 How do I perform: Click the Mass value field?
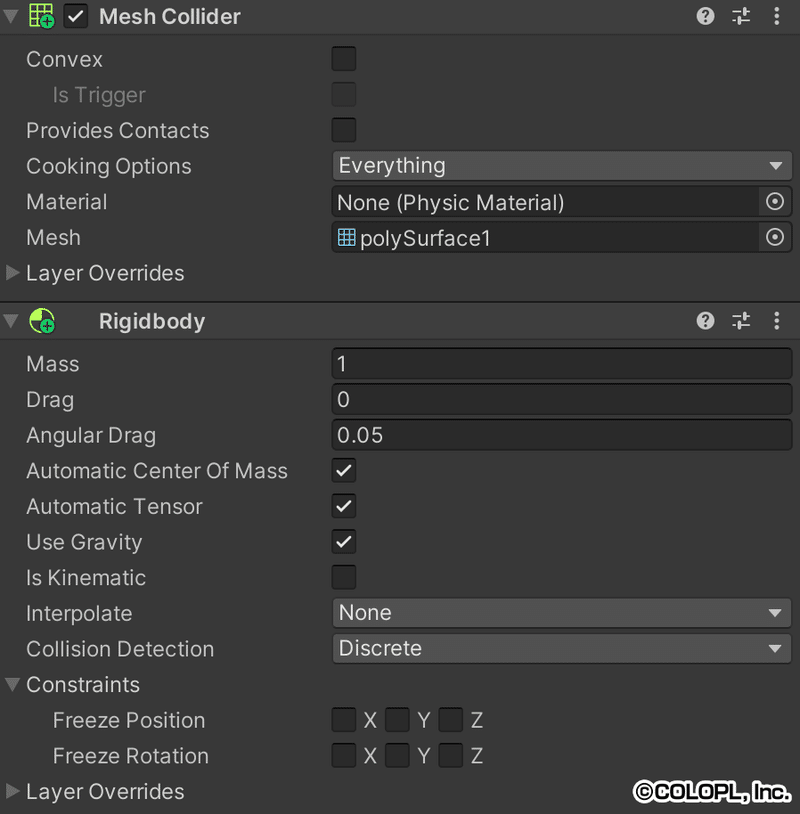click(x=561, y=364)
